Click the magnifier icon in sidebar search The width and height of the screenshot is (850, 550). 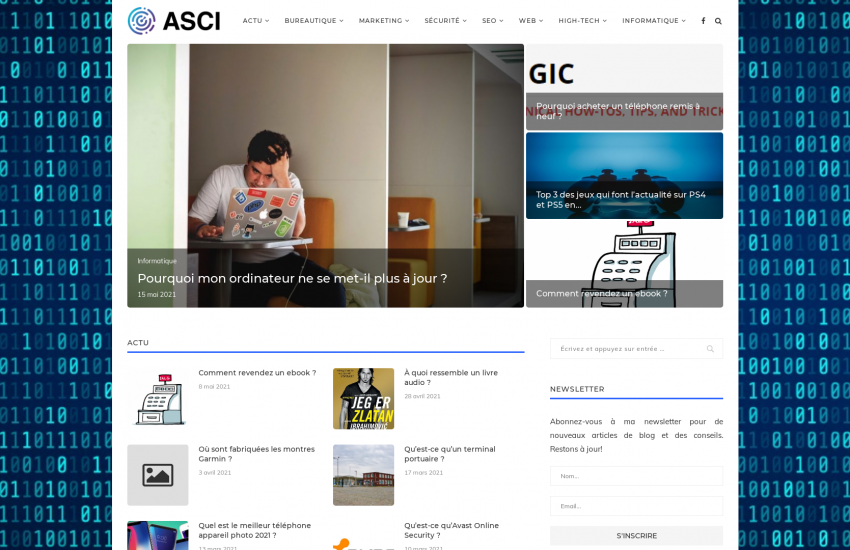pyautogui.click(x=710, y=349)
